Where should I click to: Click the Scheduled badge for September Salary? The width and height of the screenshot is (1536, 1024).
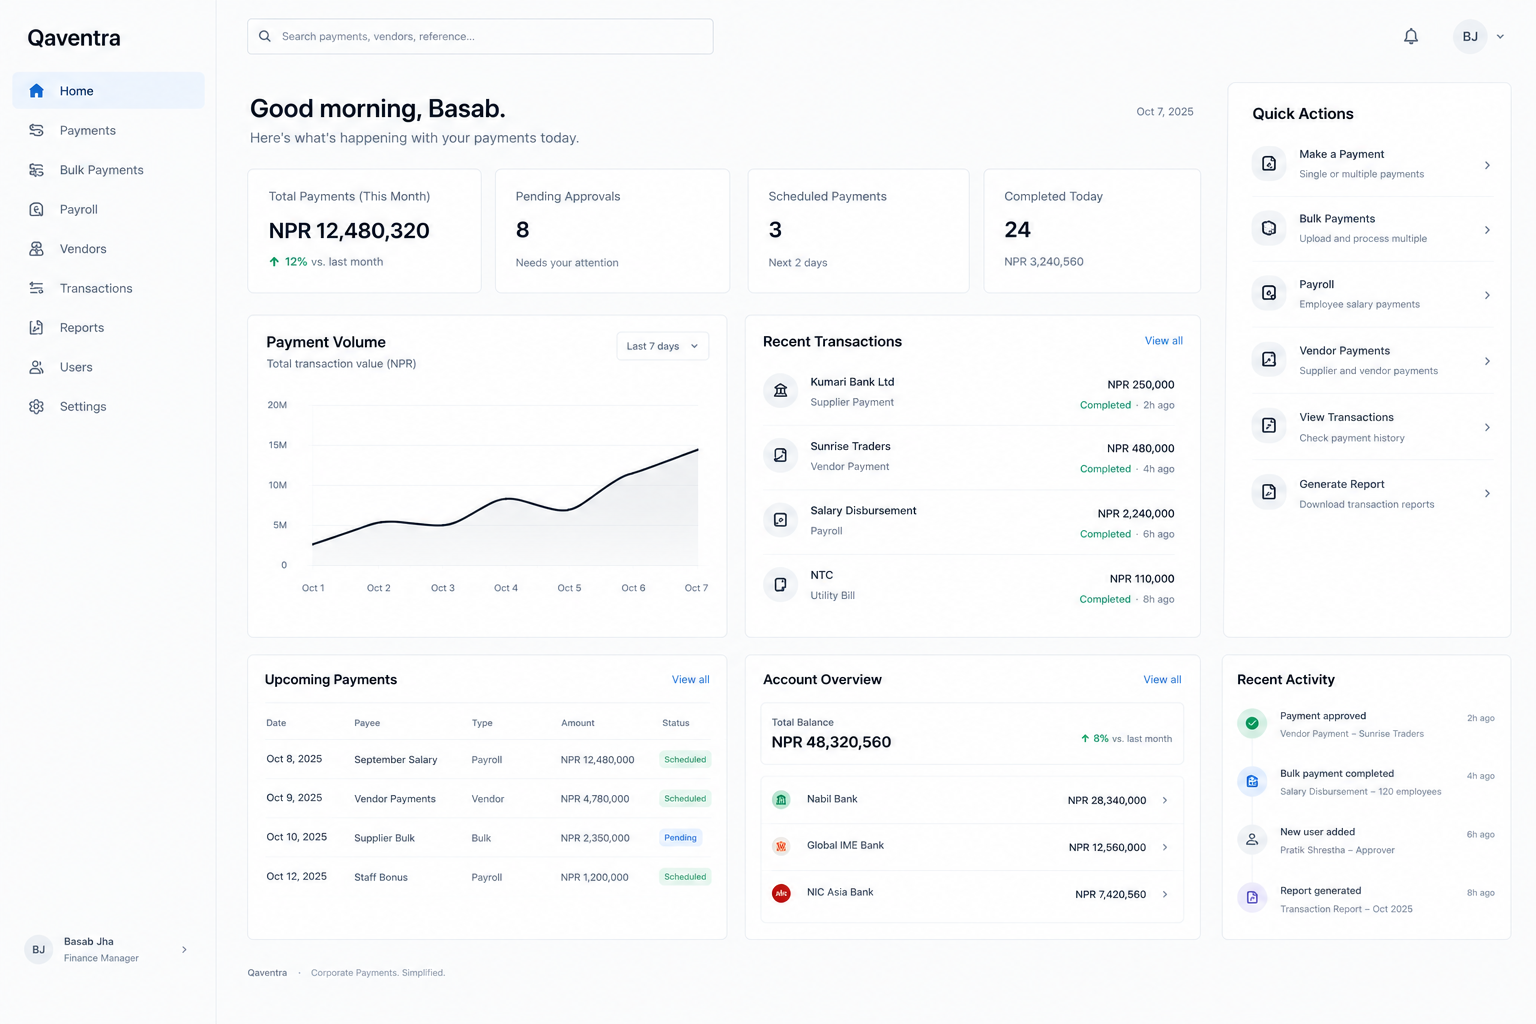click(x=685, y=760)
